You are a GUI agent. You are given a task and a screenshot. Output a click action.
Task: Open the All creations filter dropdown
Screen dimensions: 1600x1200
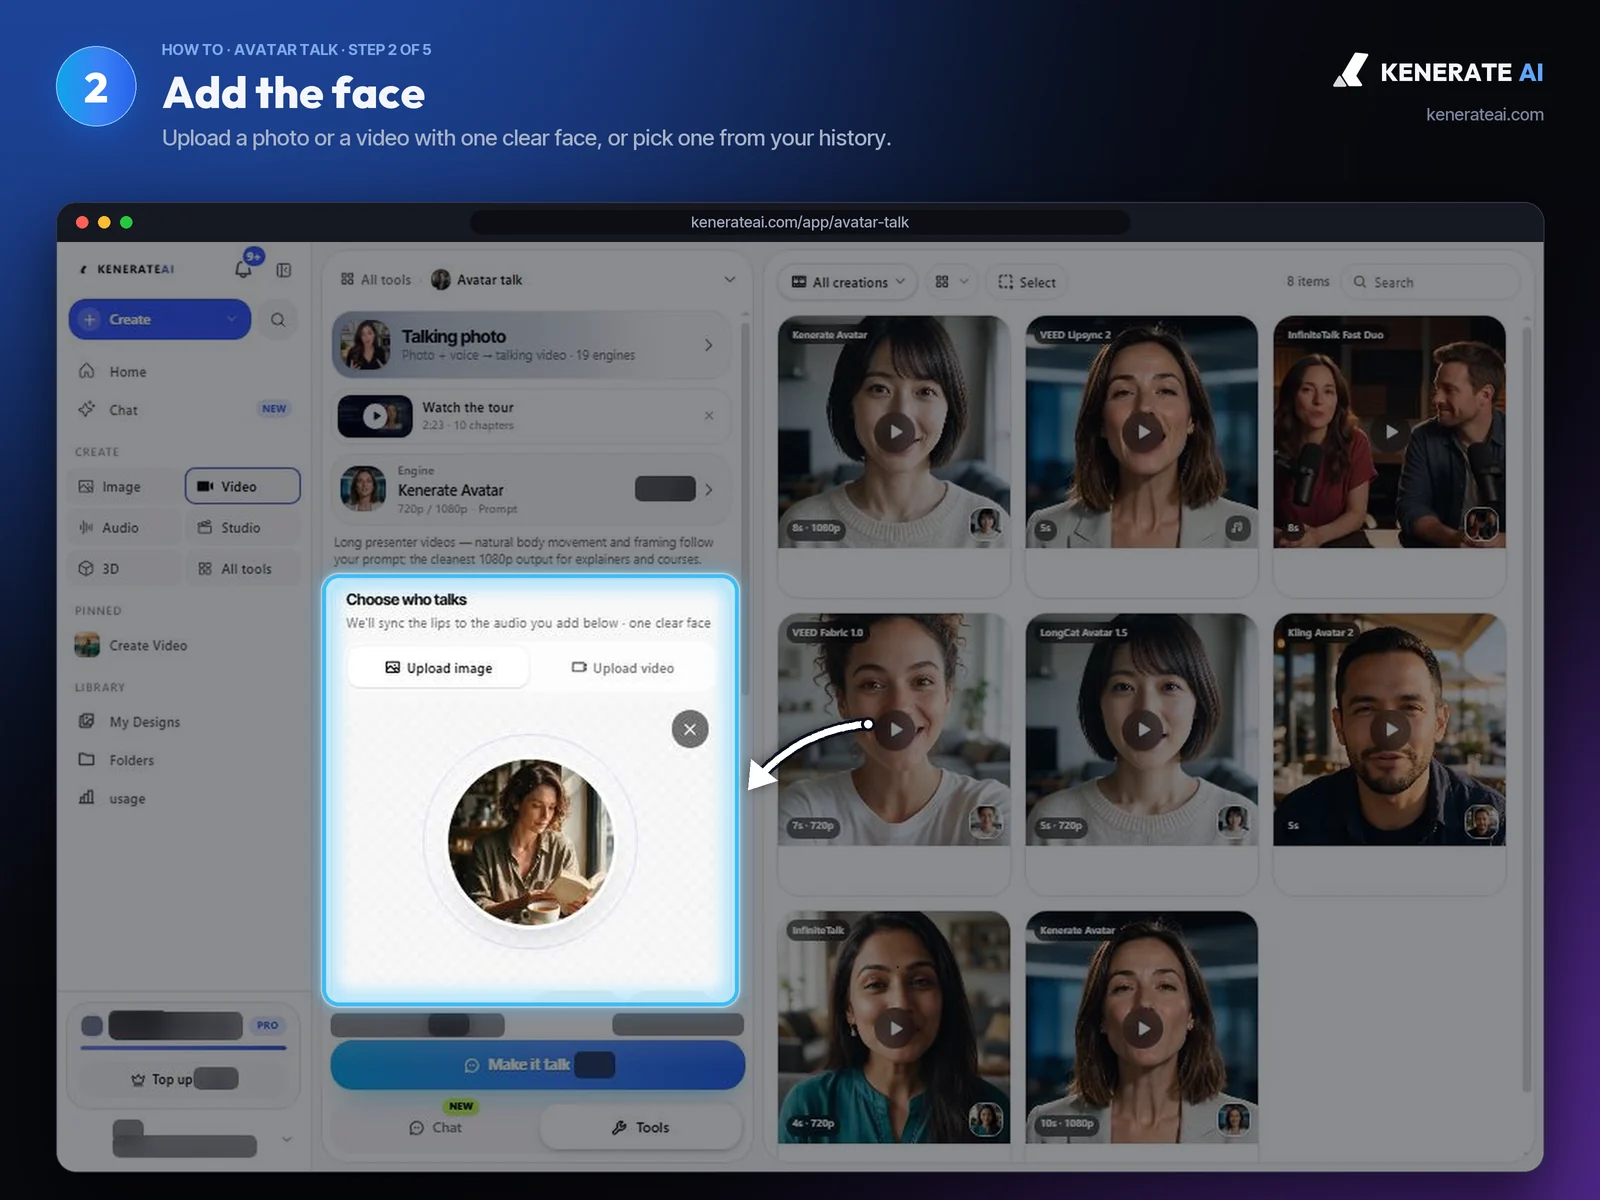click(848, 282)
